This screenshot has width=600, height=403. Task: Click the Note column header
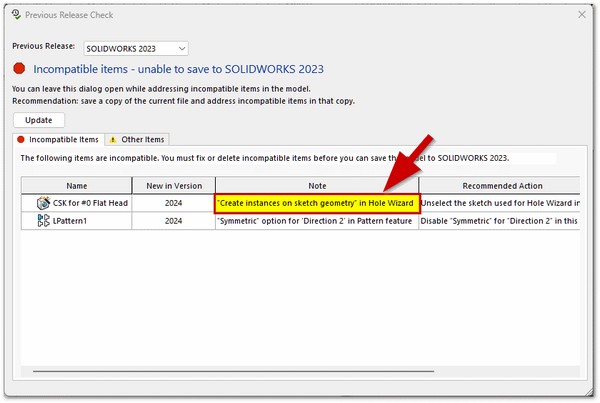point(317,186)
